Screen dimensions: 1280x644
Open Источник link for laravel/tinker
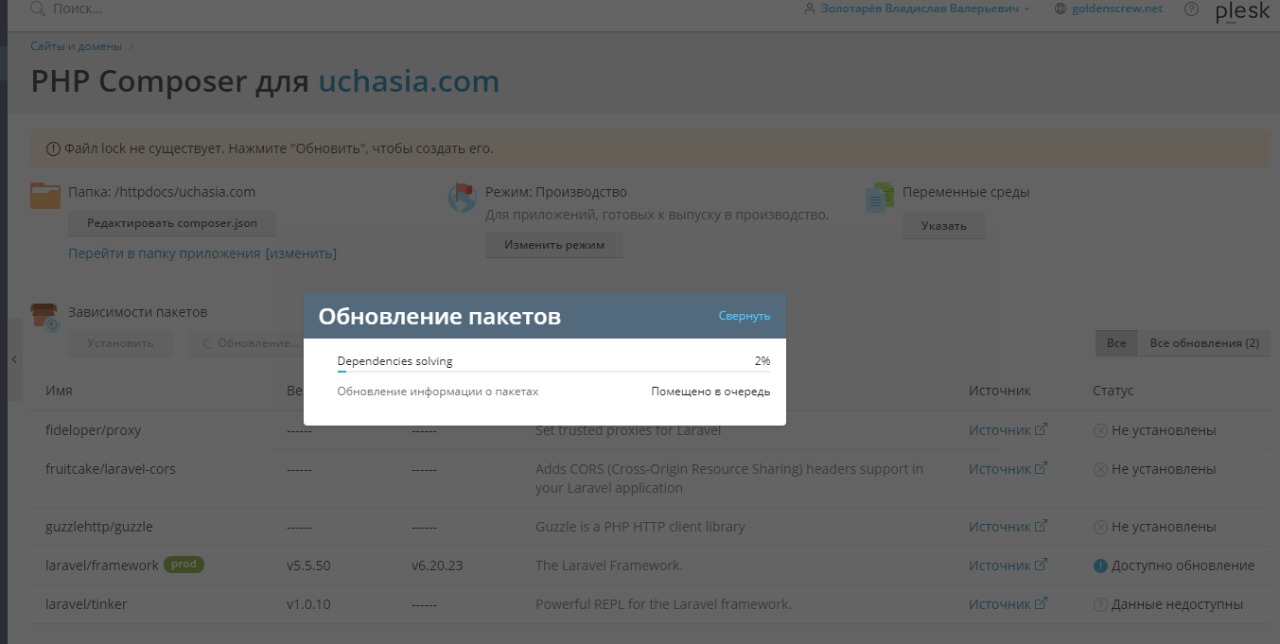[x=1007, y=604]
